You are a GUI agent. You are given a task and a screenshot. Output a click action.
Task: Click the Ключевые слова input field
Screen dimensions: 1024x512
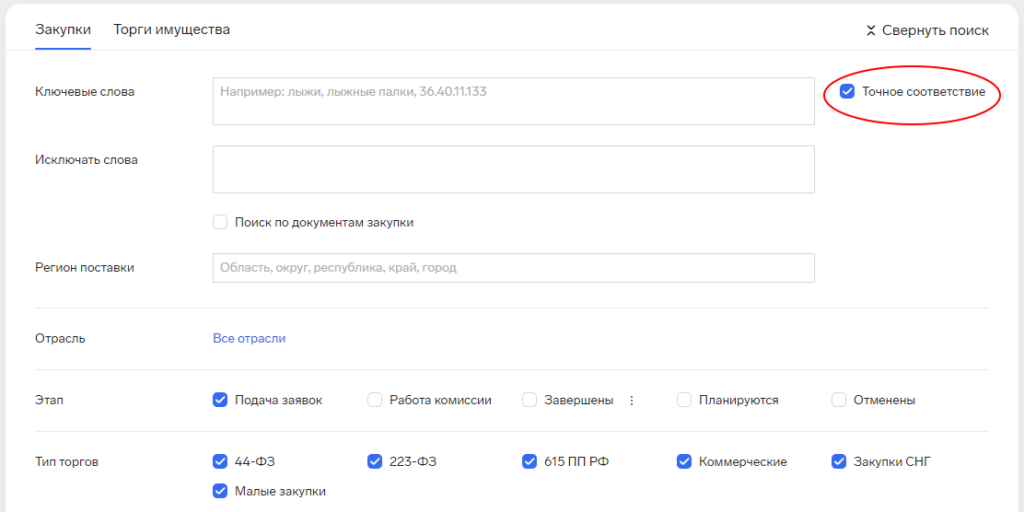[x=513, y=101]
